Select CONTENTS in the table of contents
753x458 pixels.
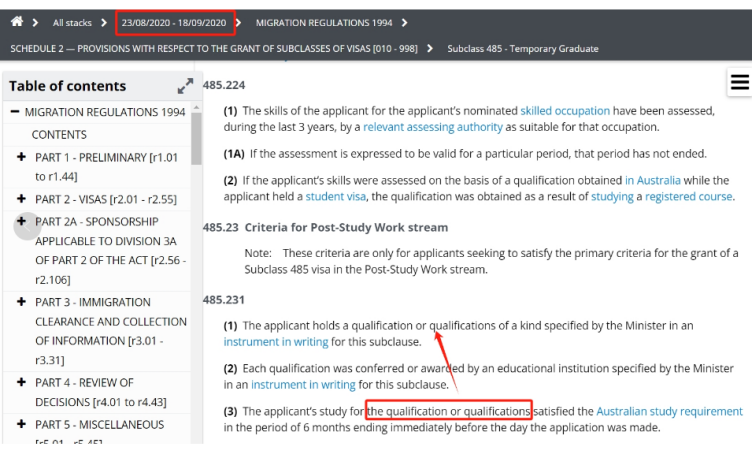pyautogui.click(x=59, y=134)
